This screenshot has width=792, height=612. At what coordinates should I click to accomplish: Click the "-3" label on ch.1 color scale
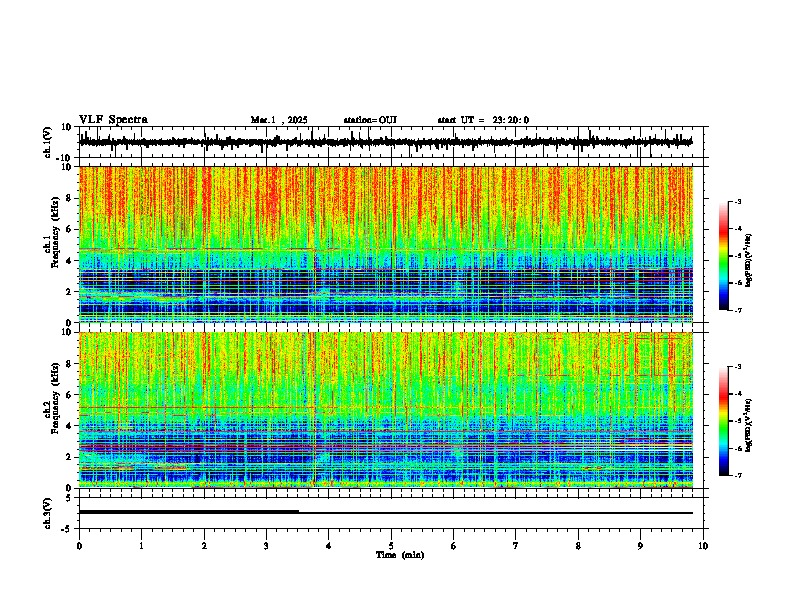(738, 201)
